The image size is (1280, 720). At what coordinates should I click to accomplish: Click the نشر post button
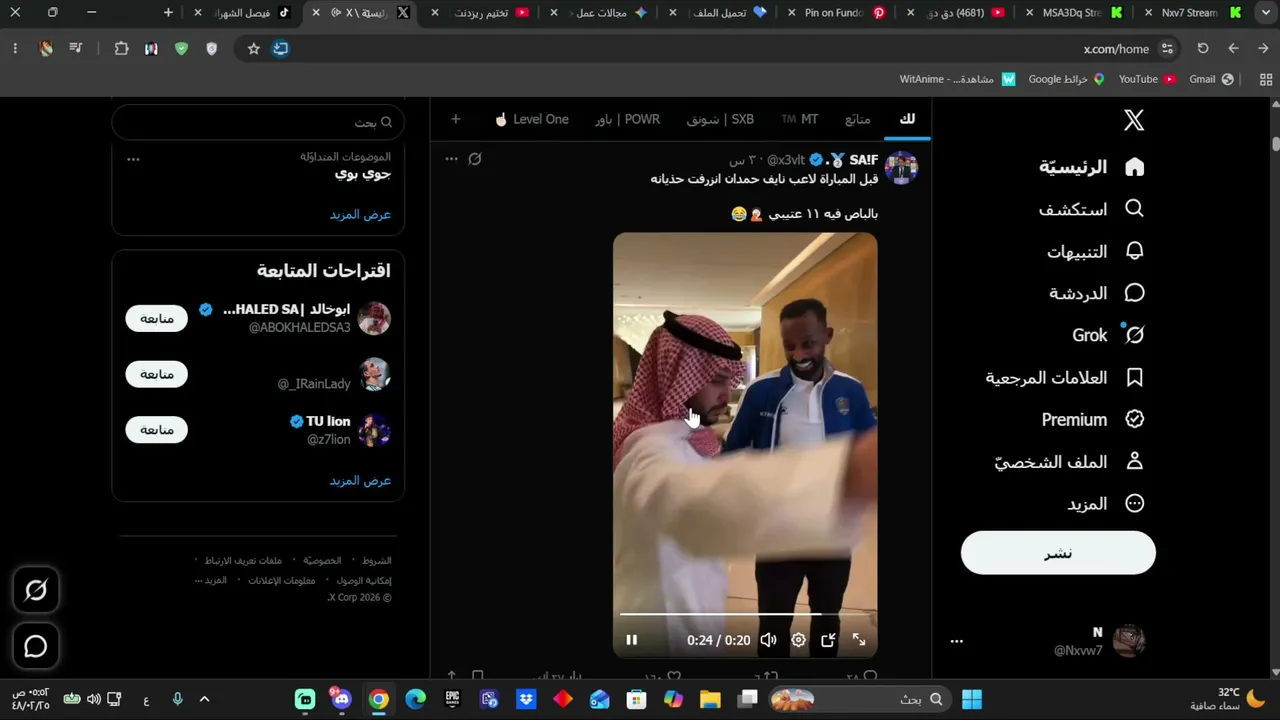point(1058,553)
